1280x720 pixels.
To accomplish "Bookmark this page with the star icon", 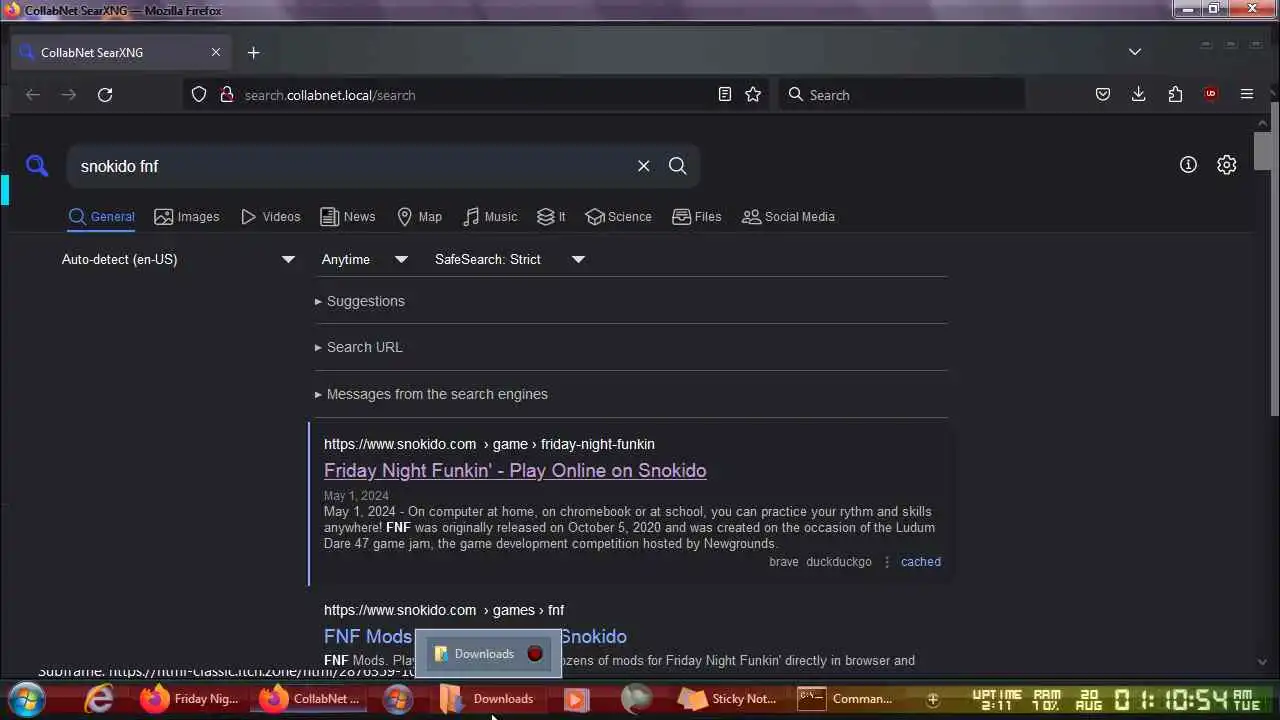I will [x=753, y=94].
